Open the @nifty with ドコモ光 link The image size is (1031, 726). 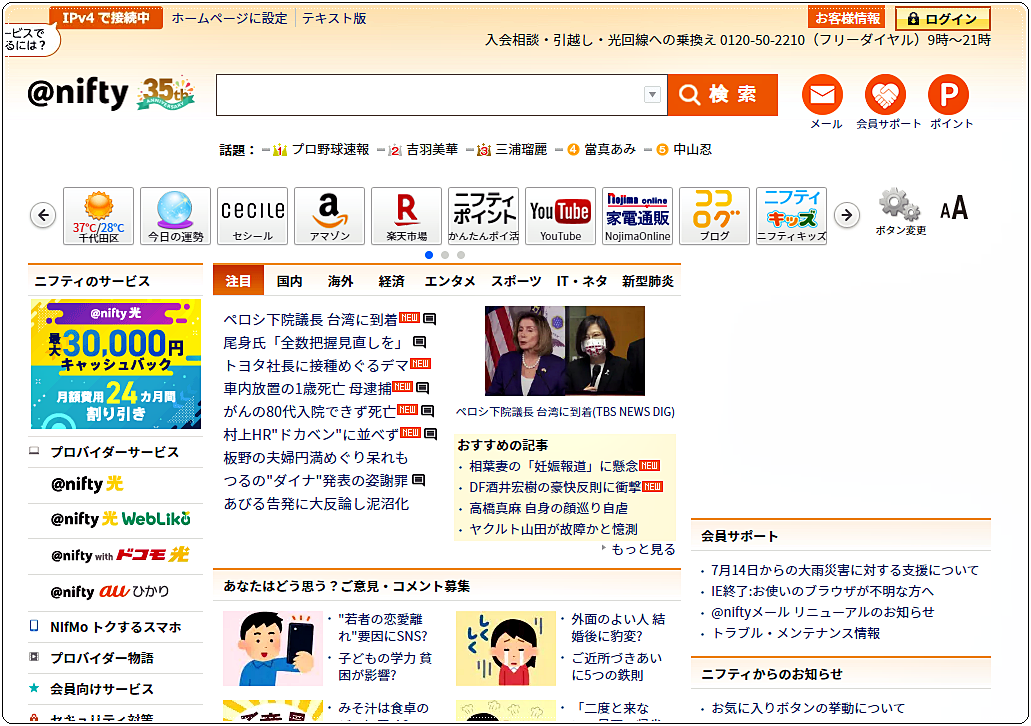(120, 555)
